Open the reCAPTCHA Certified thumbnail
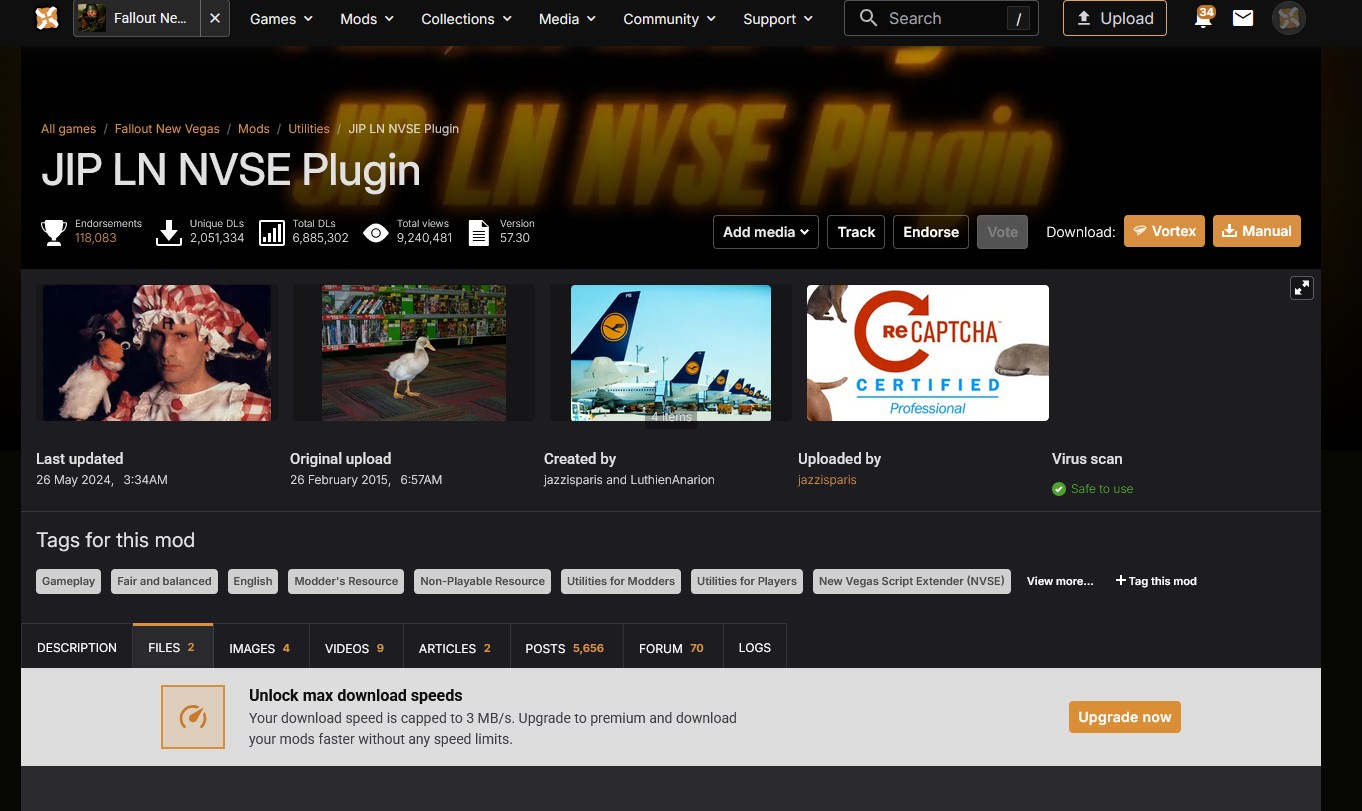The height and width of the screenshot is (811, 1362). point(928,353)
